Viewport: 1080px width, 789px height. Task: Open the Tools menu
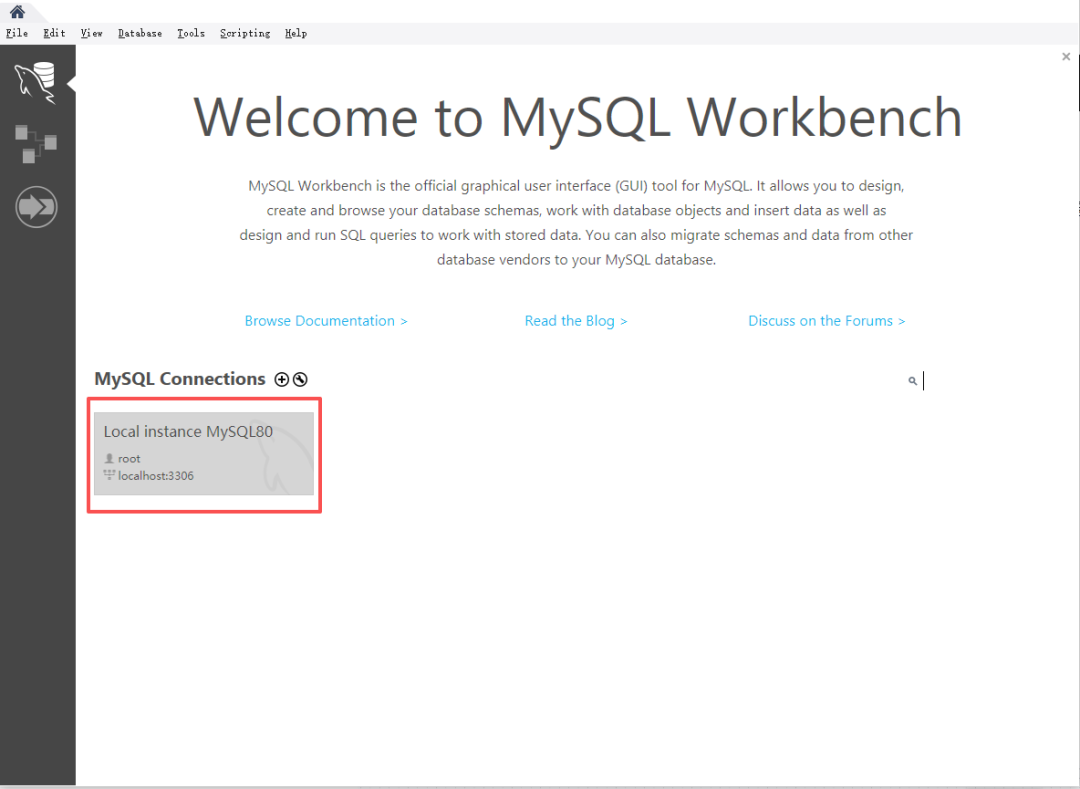[191, 33]
